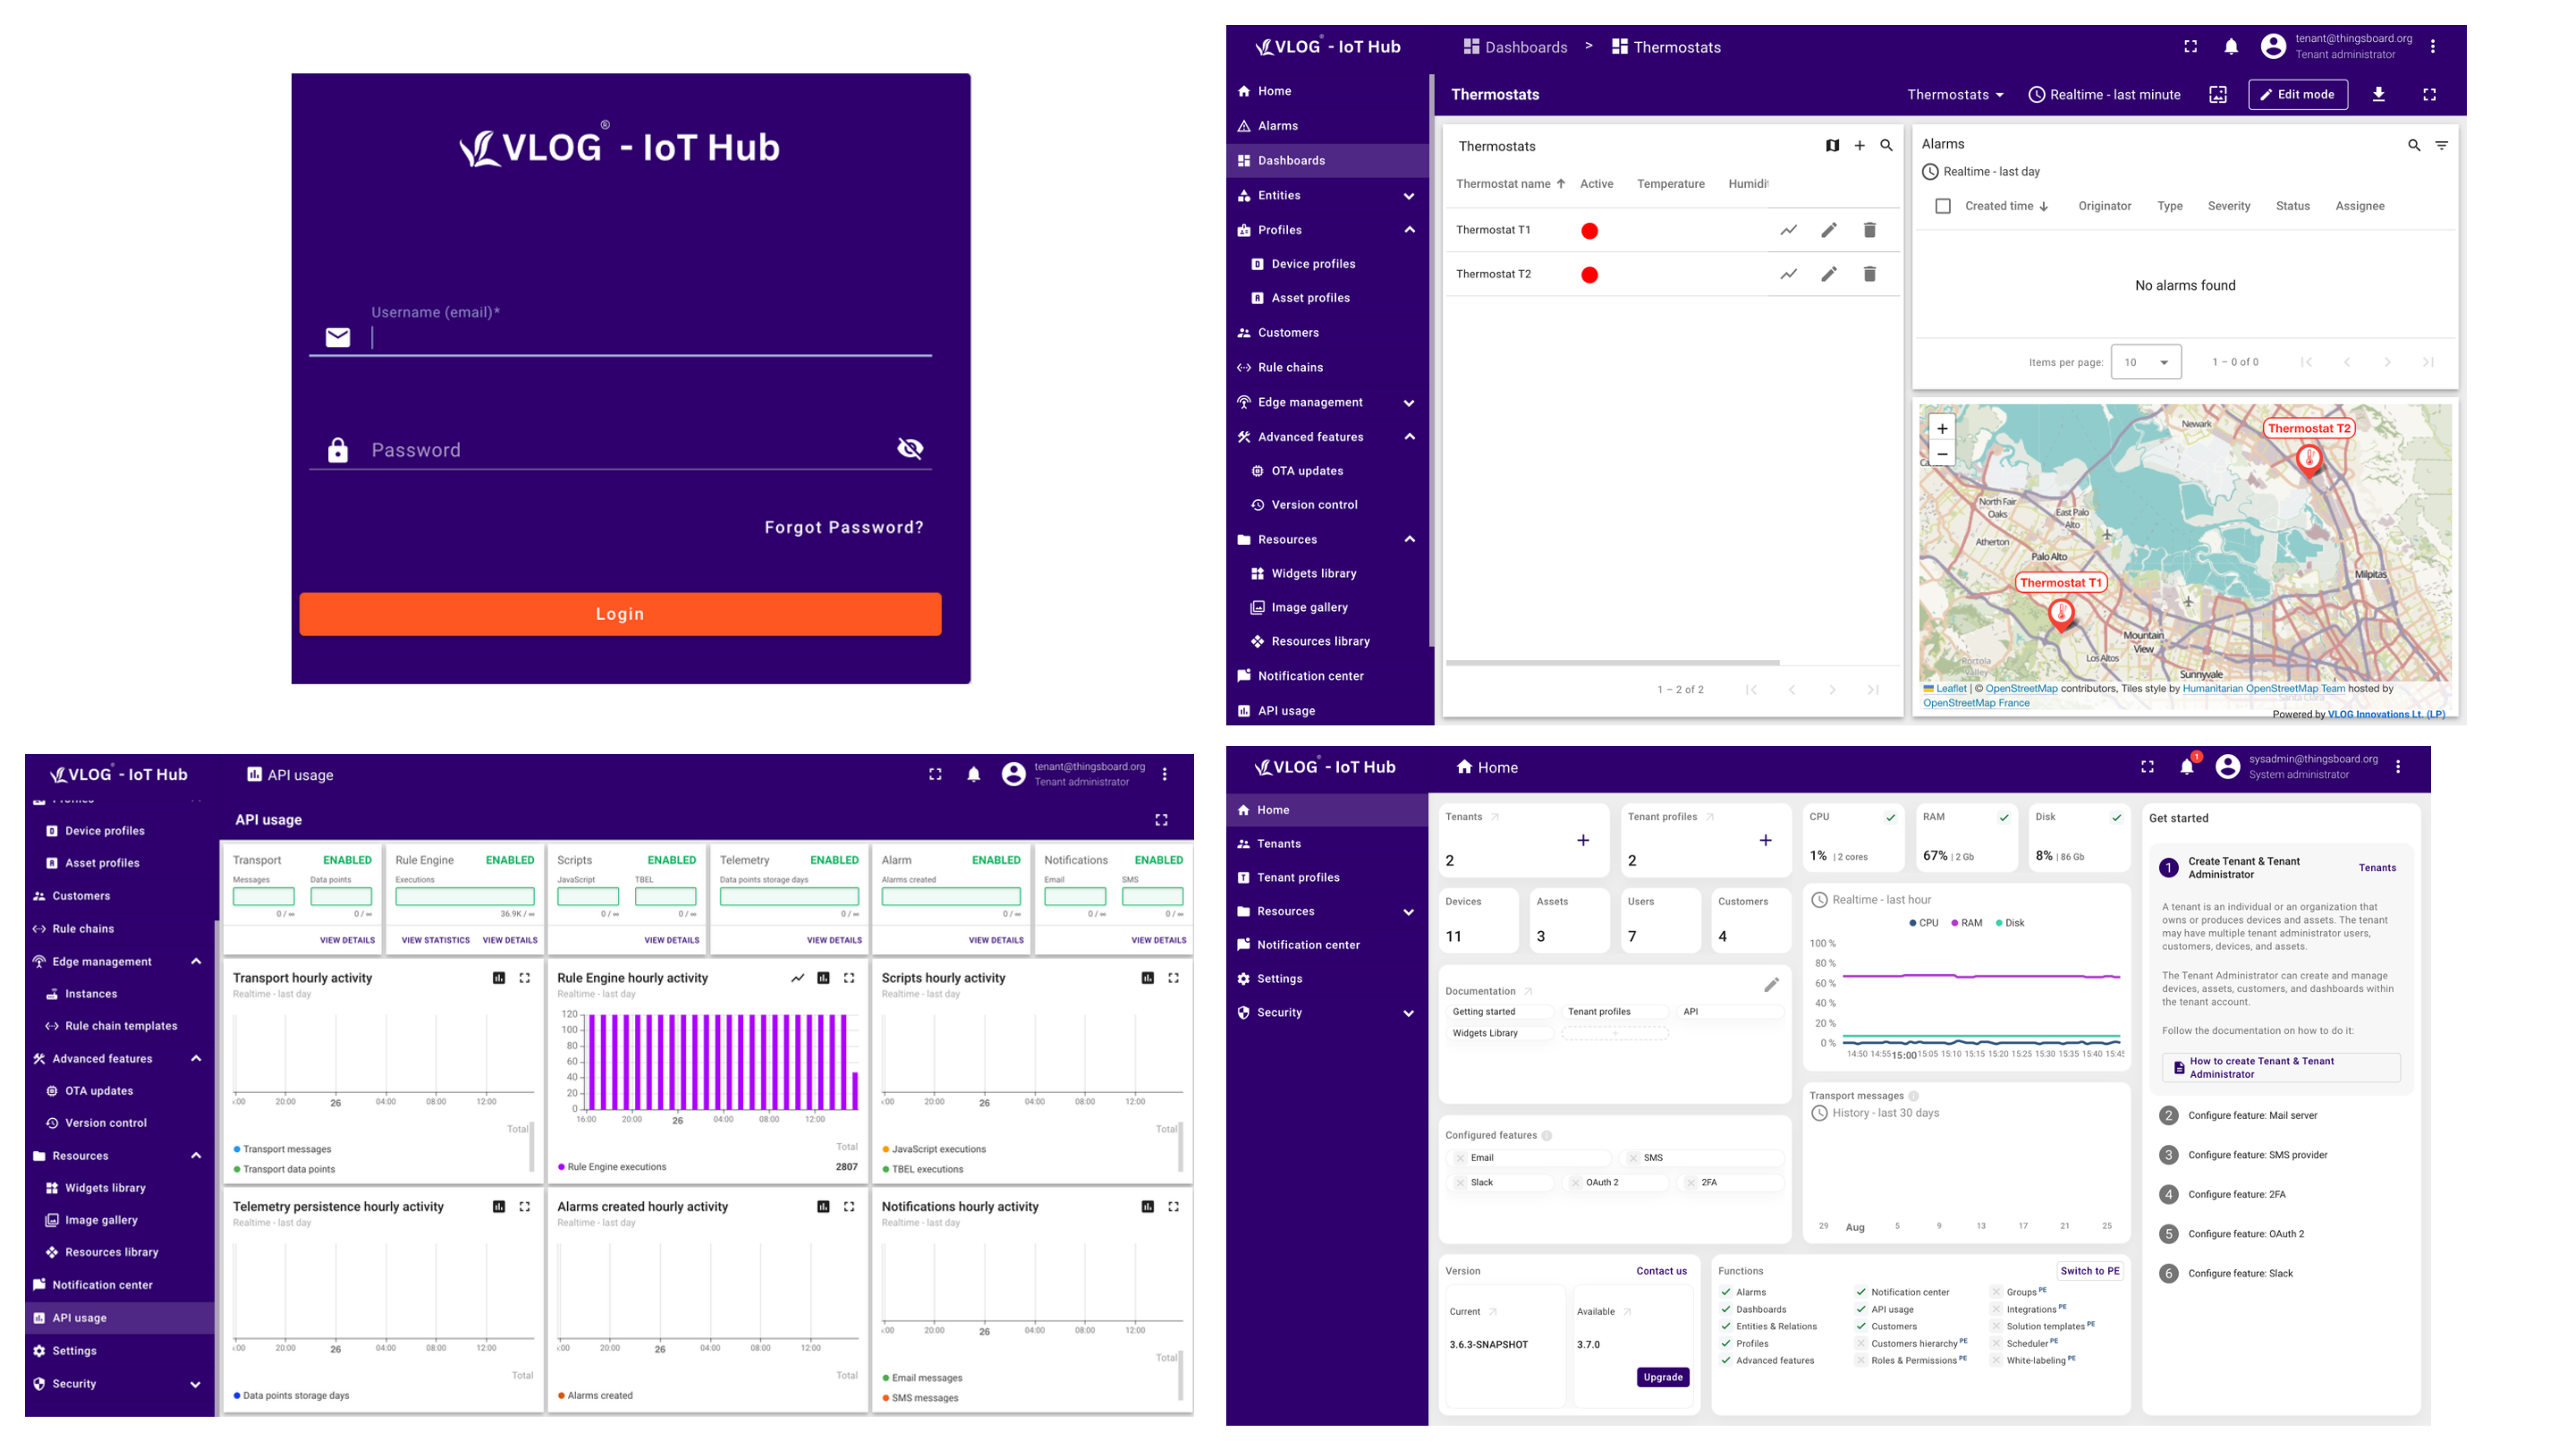Click notification bell with badge in Home header
This screenshot has height=1449, width=2576.
2187,767
